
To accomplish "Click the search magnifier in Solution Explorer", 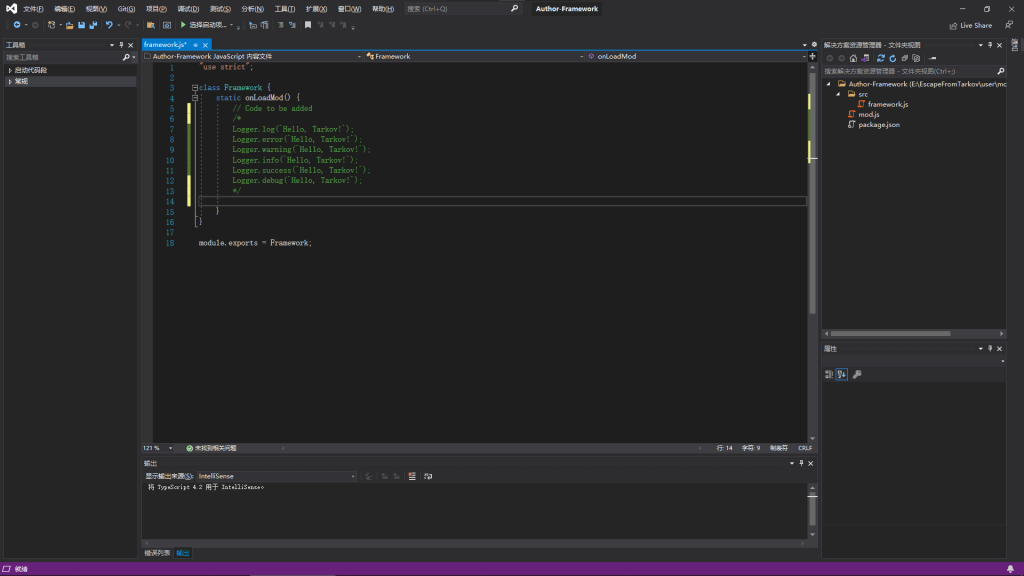I will click(1000, 71).
